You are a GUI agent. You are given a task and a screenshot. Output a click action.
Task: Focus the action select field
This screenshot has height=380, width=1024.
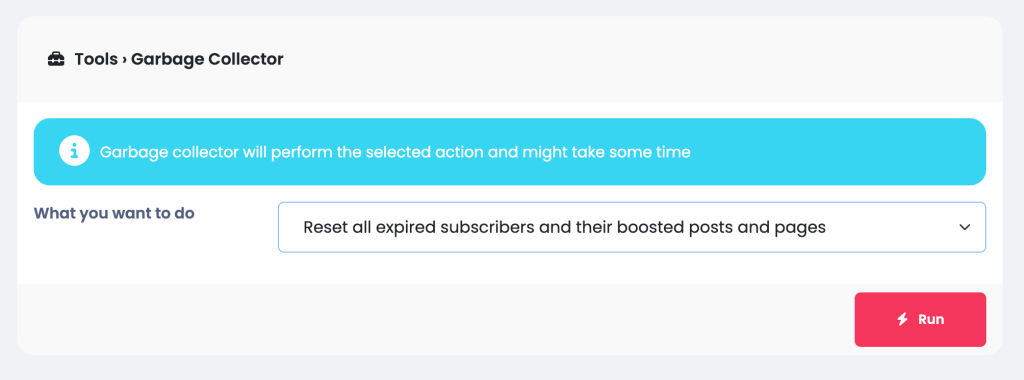[632, 227]
